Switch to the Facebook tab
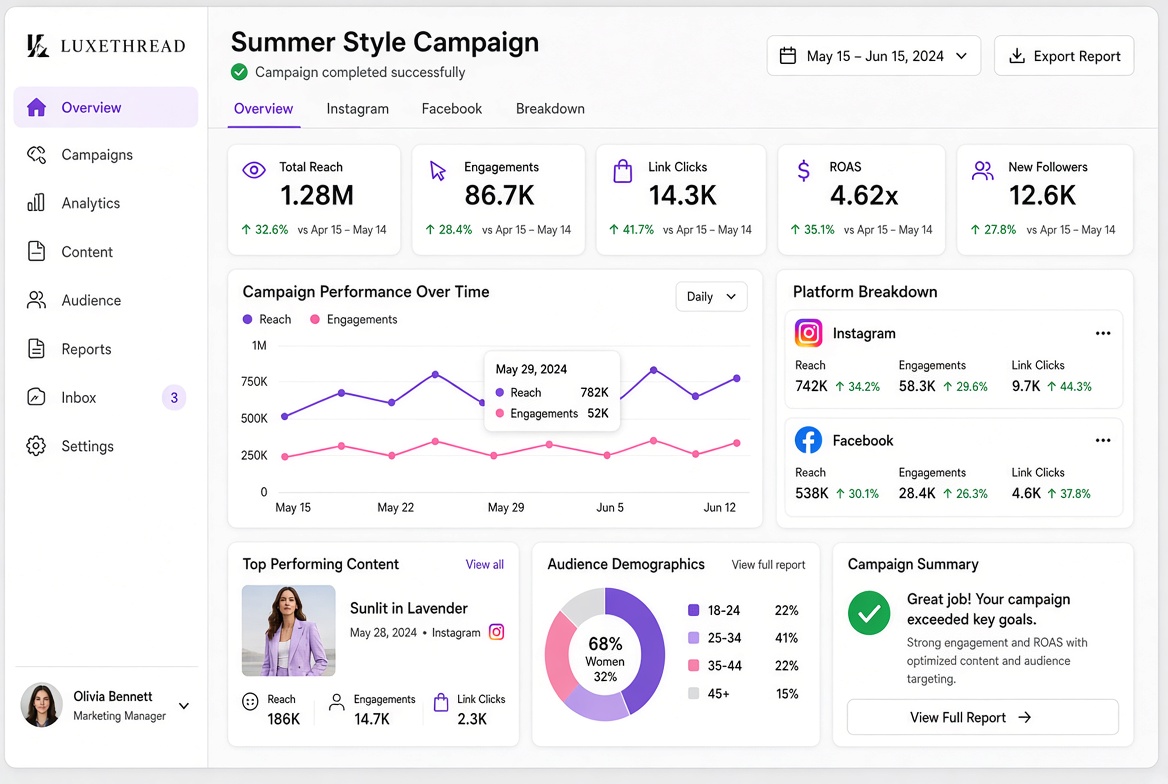Image resolution: width=1168 pixels, height=784 pixels. click(x=451, y=109)
